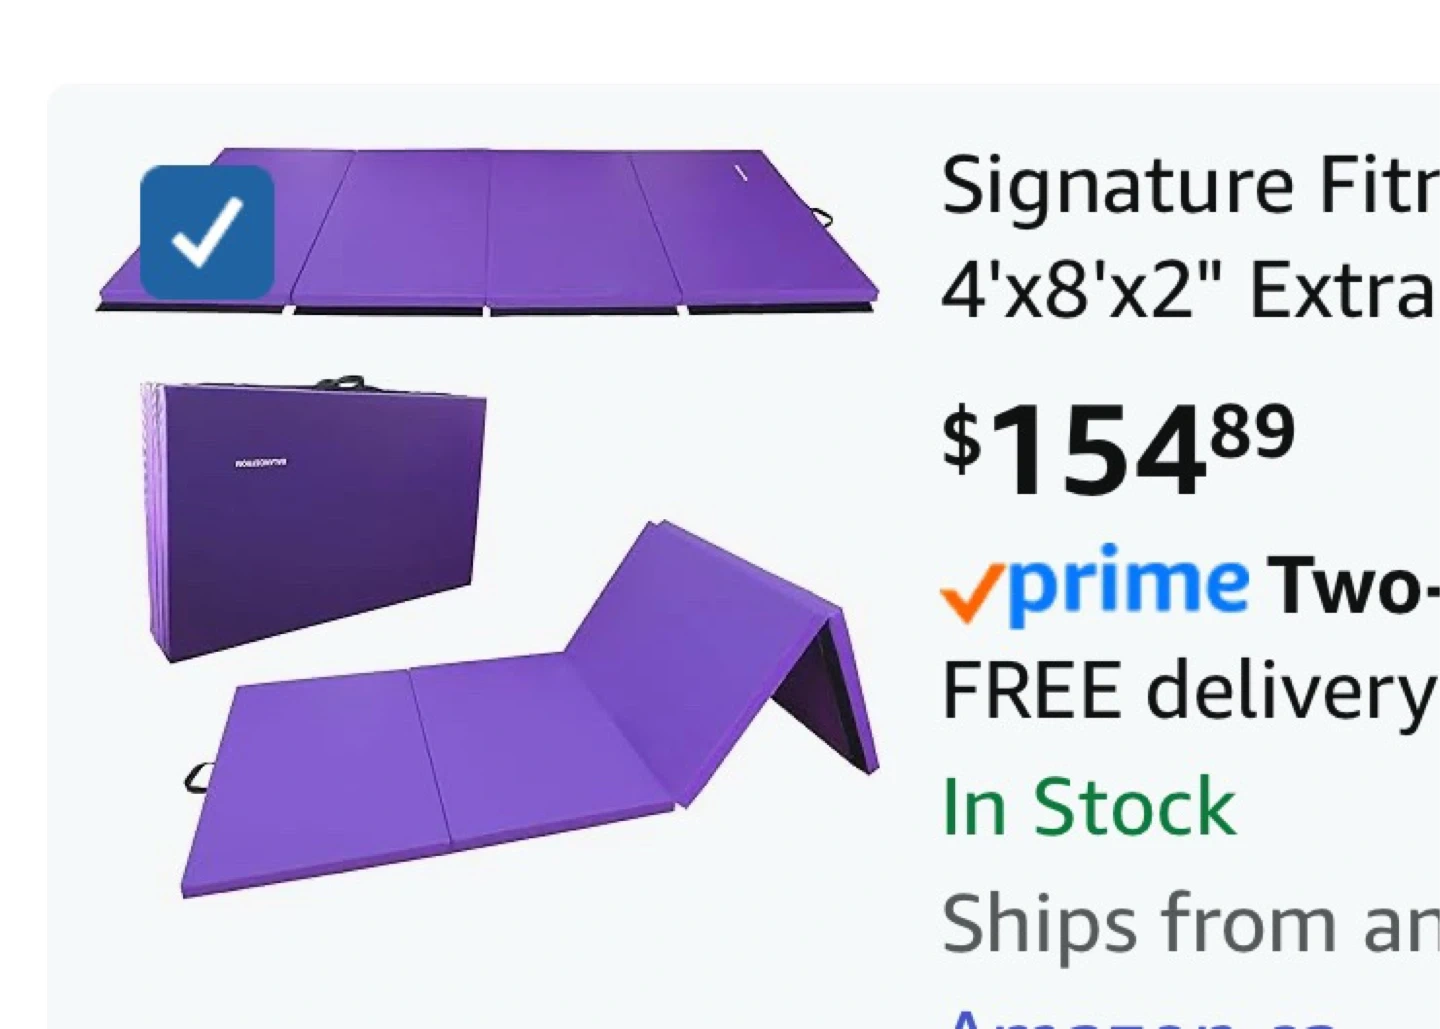Click the flat unfolded purple mat image
Viewport: 1440px width, 1029px height.
click(488, 231)
